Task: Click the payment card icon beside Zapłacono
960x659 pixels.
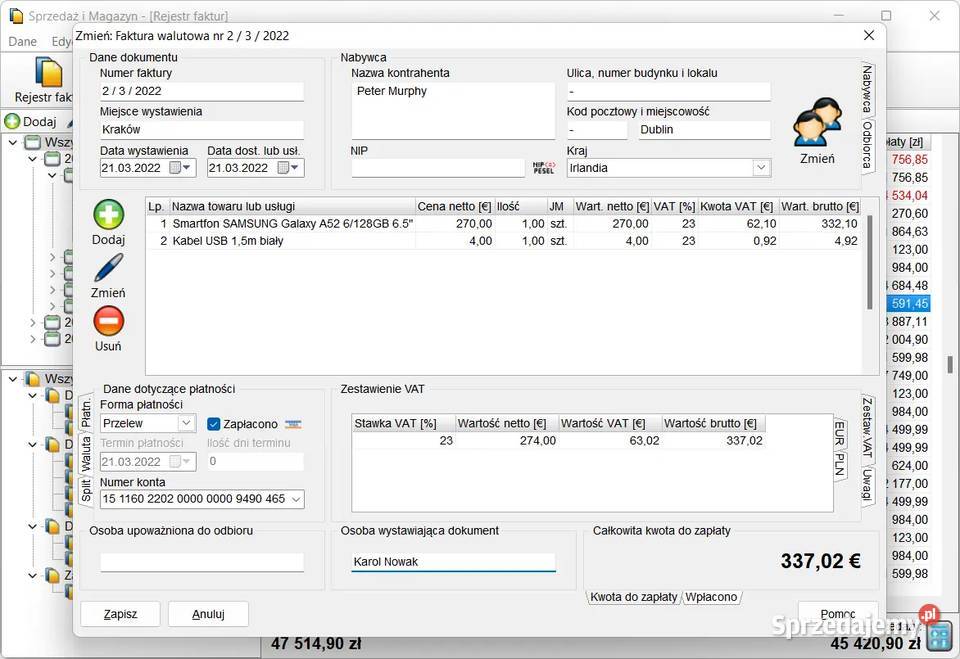Action: 293,424
